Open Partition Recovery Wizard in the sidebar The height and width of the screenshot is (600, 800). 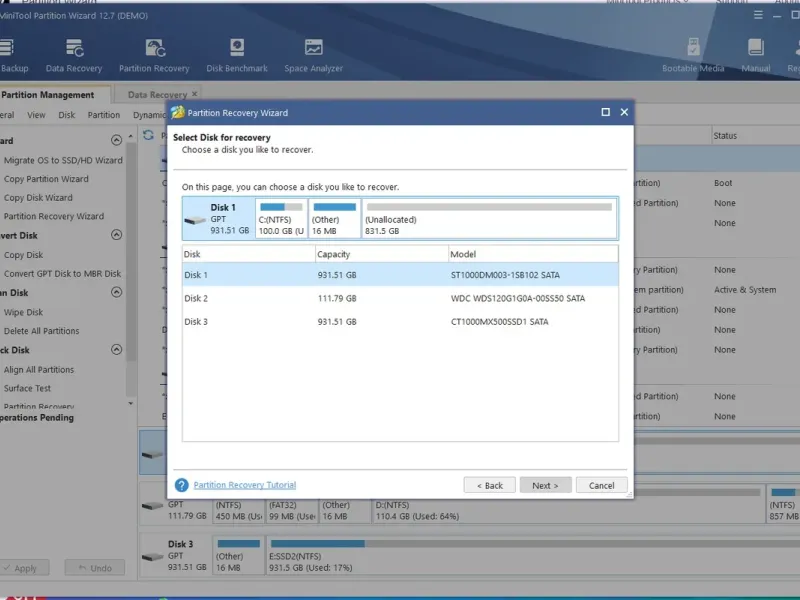[x=54, y=216]
